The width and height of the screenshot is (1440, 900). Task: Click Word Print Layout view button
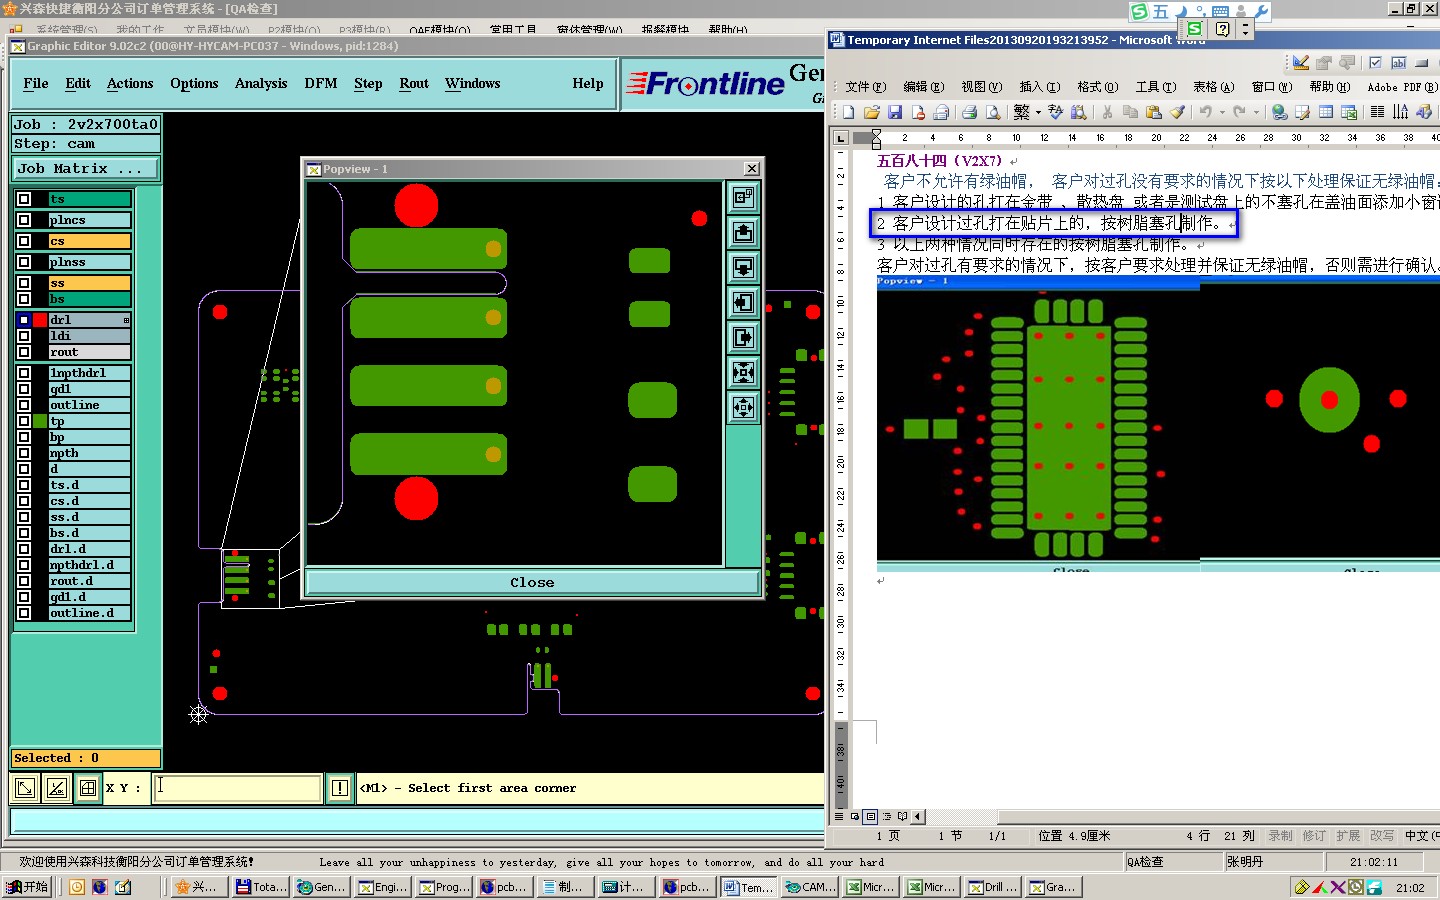click(871, 816)
